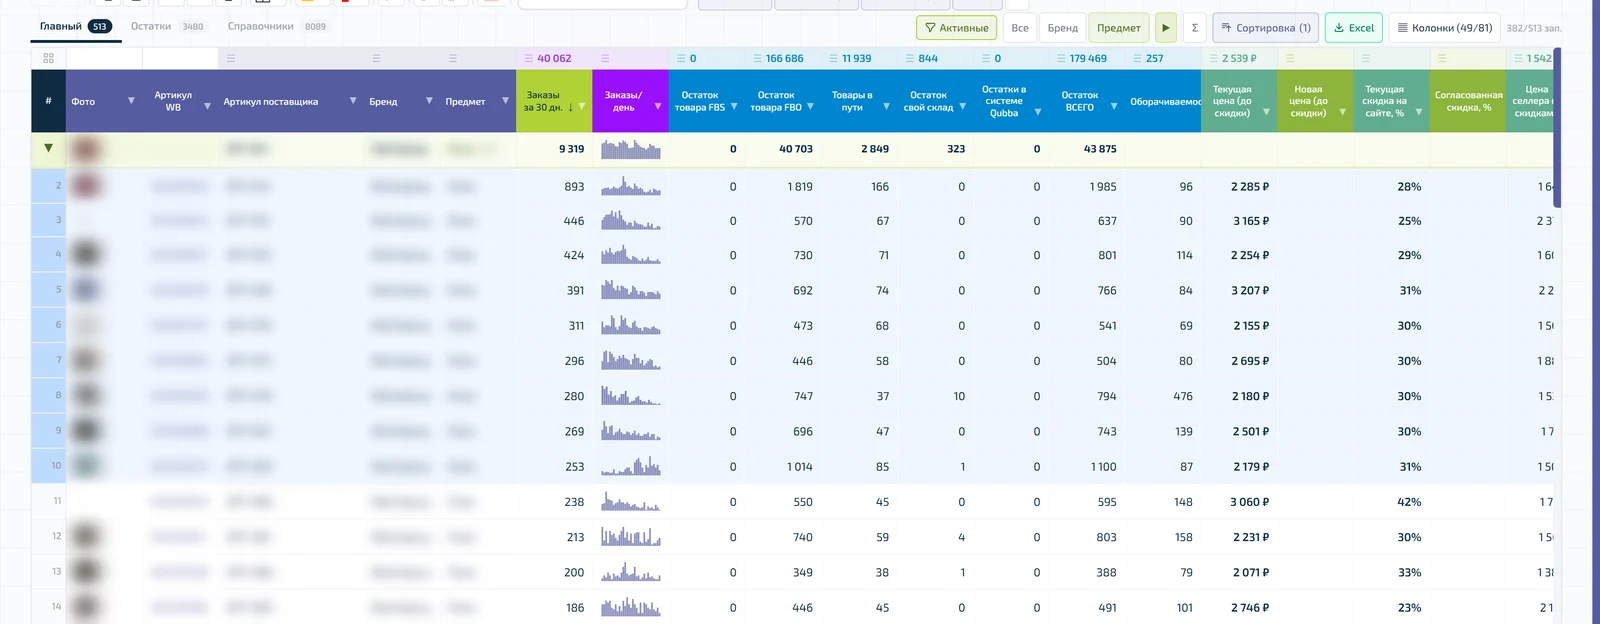
Task: Click the blurred product photo in row 4
Action: click(86, 255)
